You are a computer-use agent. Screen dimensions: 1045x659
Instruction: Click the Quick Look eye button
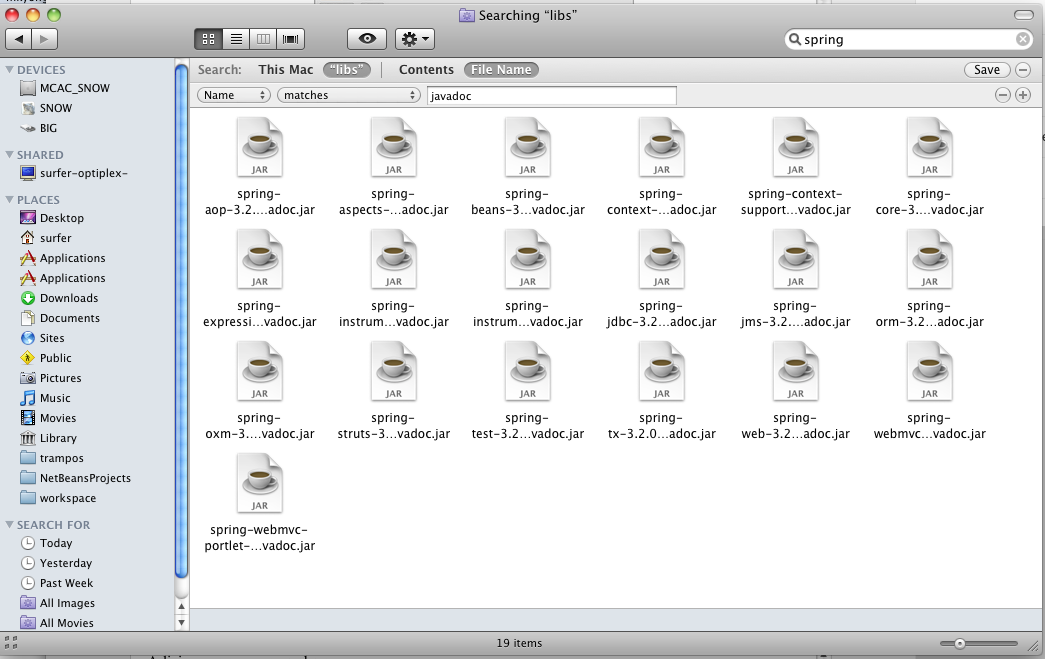click(367, 39)
